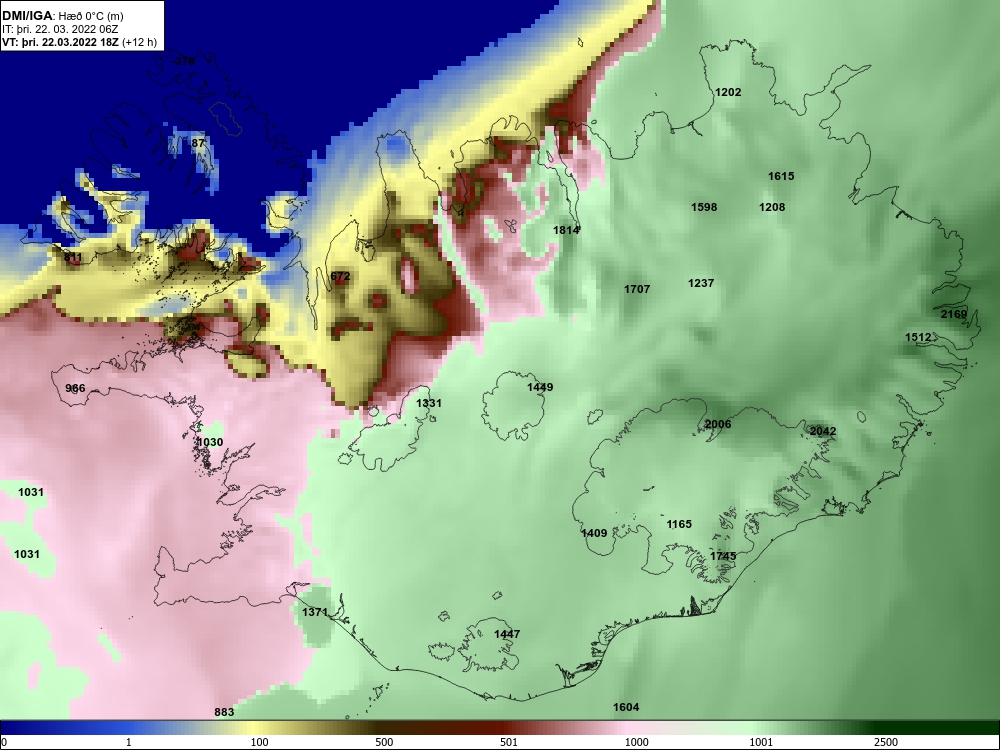The image size is (1000, 750).
Task: Click the 1512 height value
Action: 918,337
